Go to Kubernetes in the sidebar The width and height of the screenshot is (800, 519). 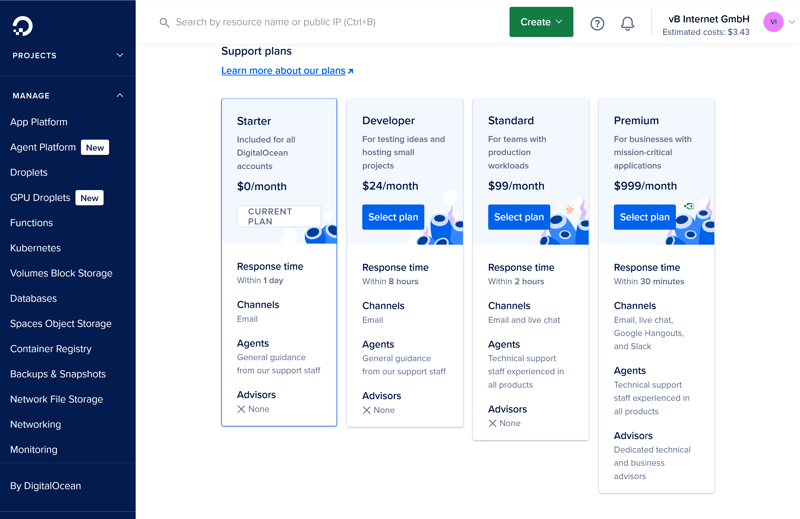point(35,248)
